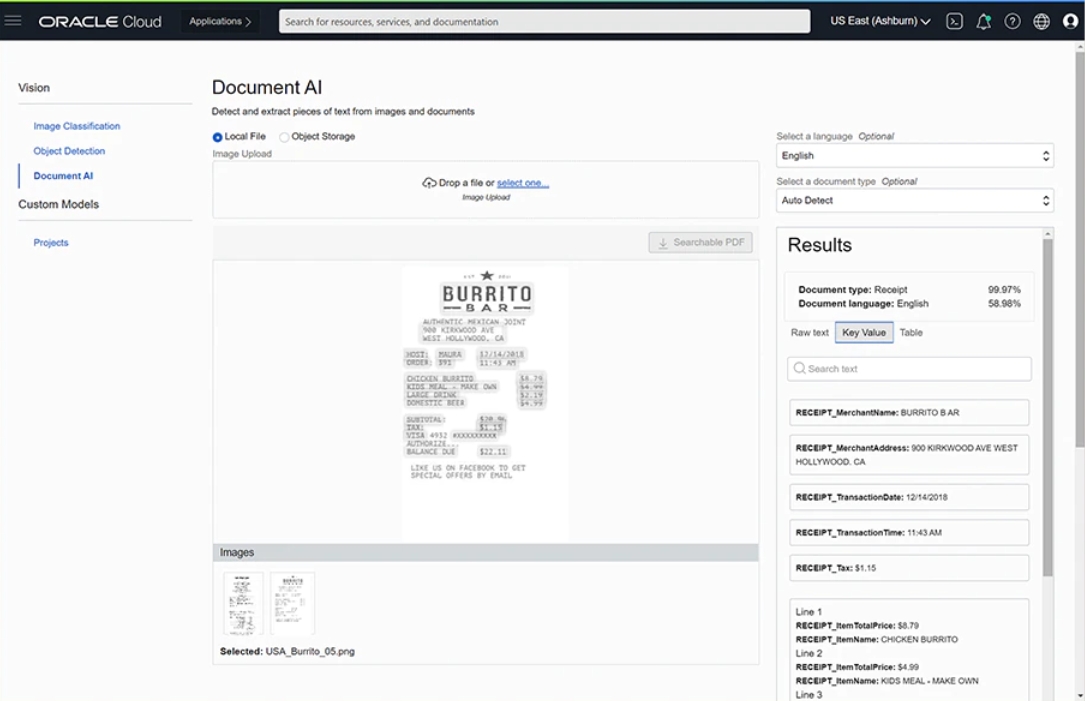Click the RECEIPT_Tax result row
This screenshot has width=1085, height=701.
pyautogui.click(x=909, y=567)
